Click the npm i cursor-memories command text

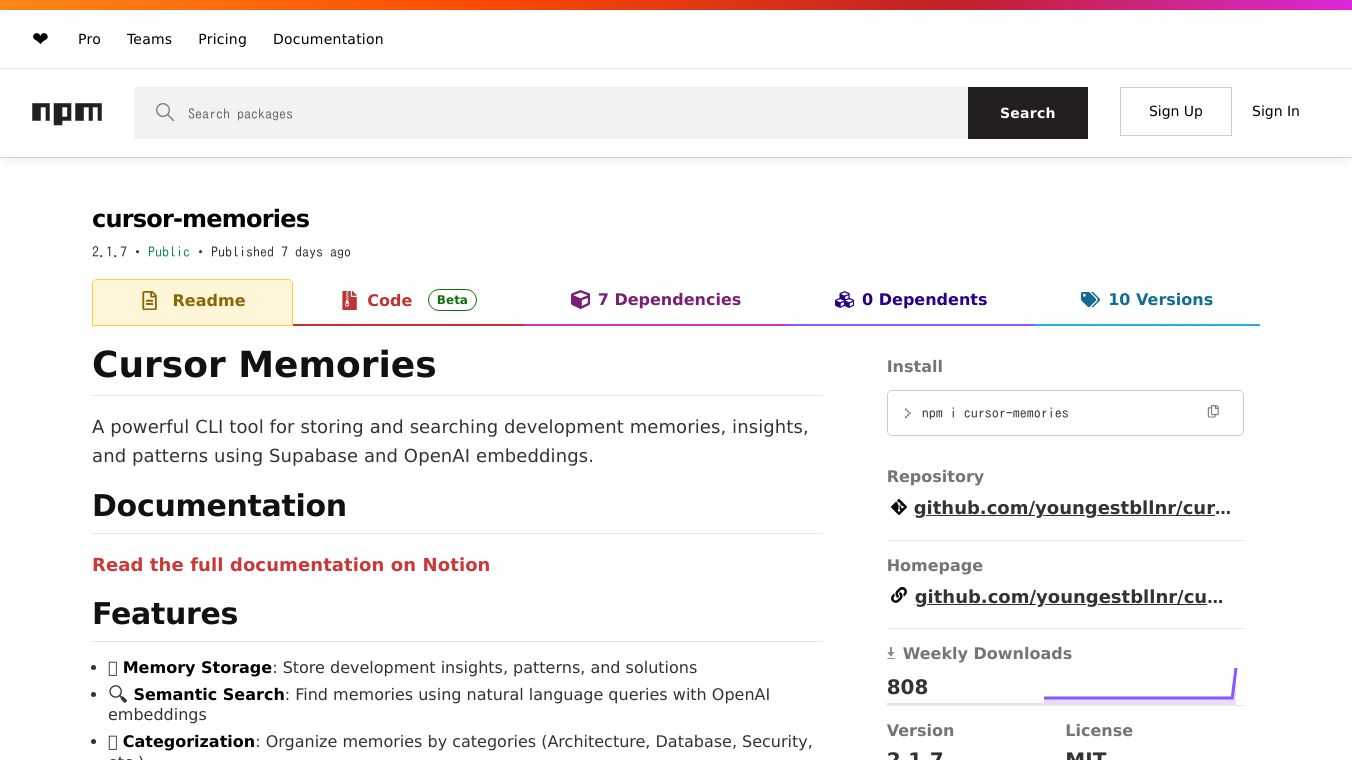click(x=995, y=413)
